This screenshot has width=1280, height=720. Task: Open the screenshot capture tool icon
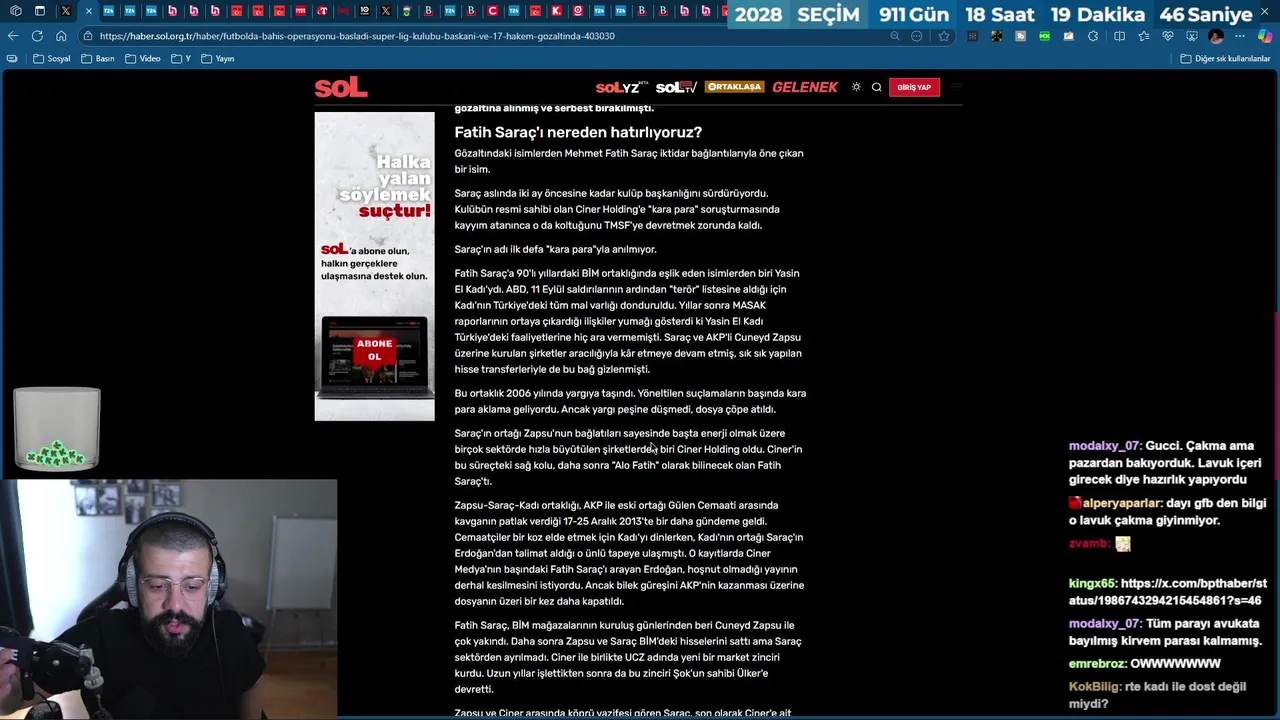[x=1191, y=36]
